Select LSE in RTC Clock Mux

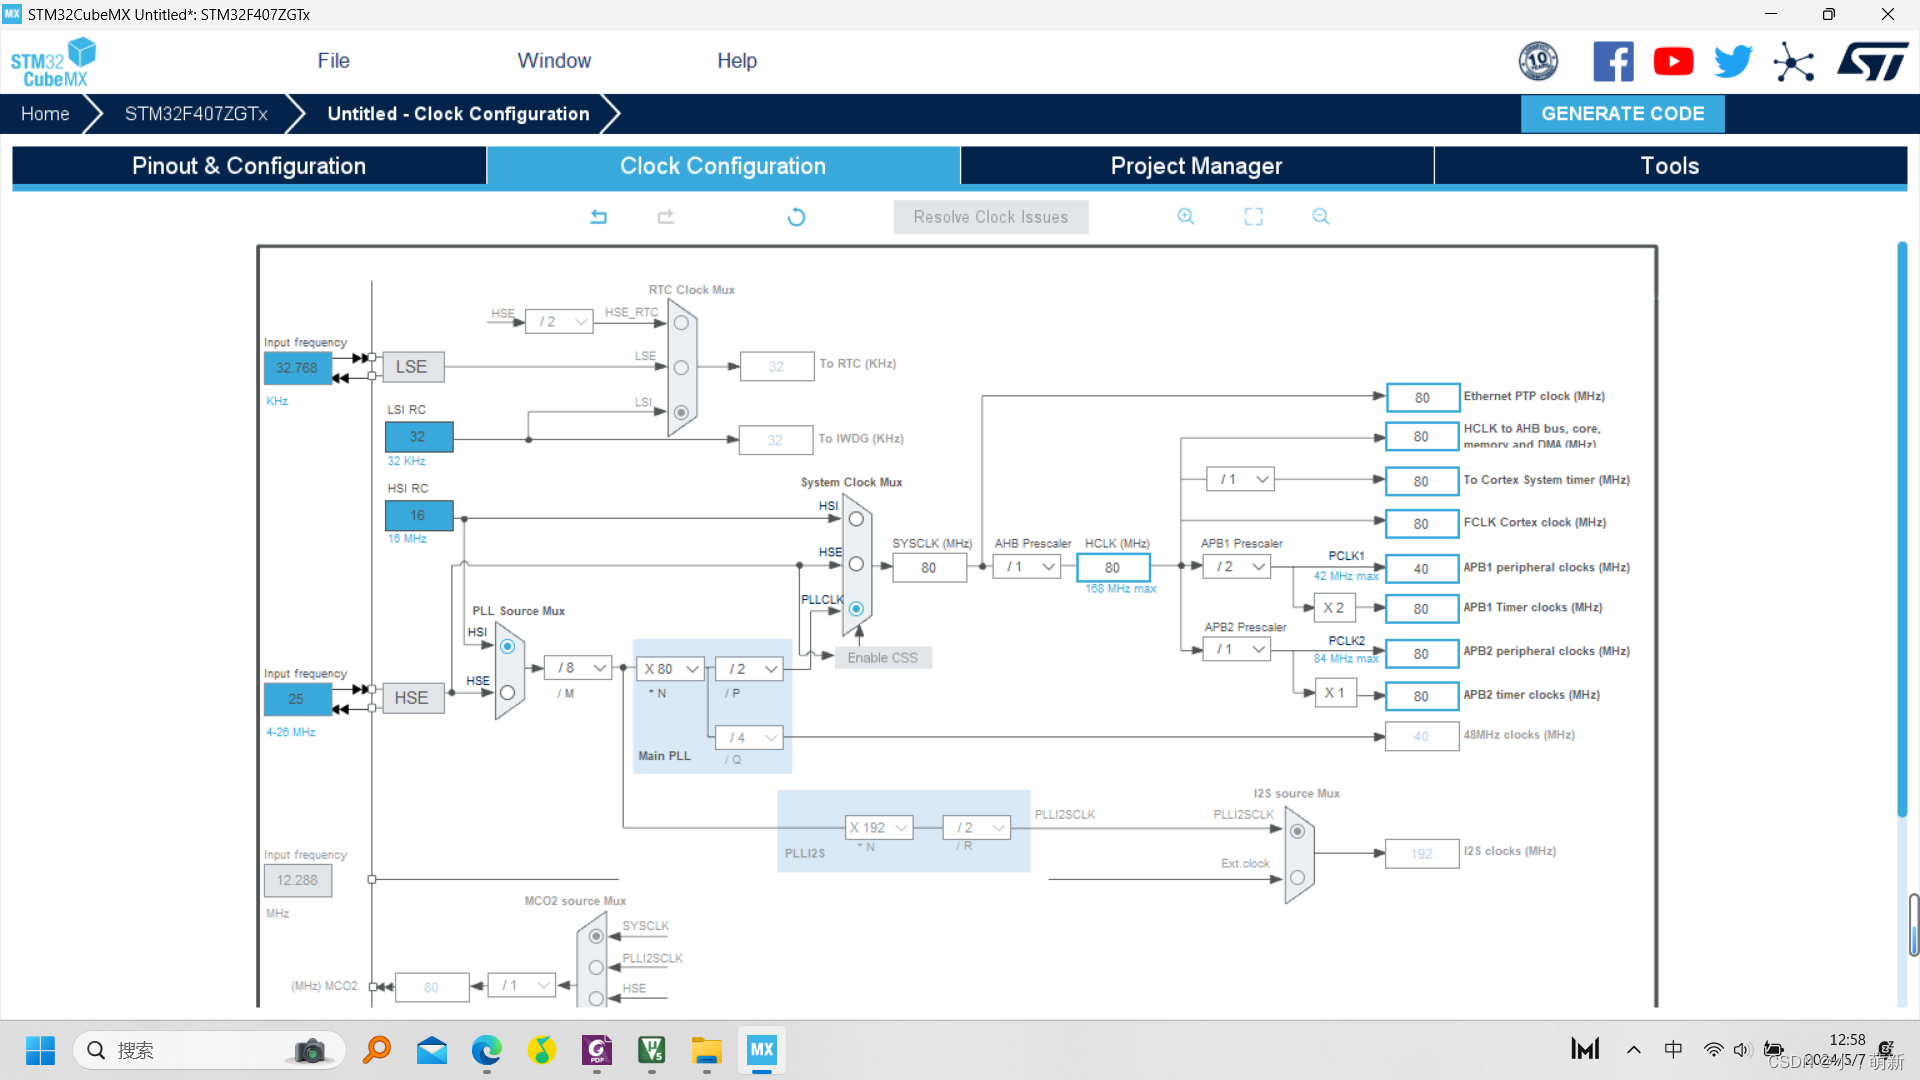tap(681, 368)
